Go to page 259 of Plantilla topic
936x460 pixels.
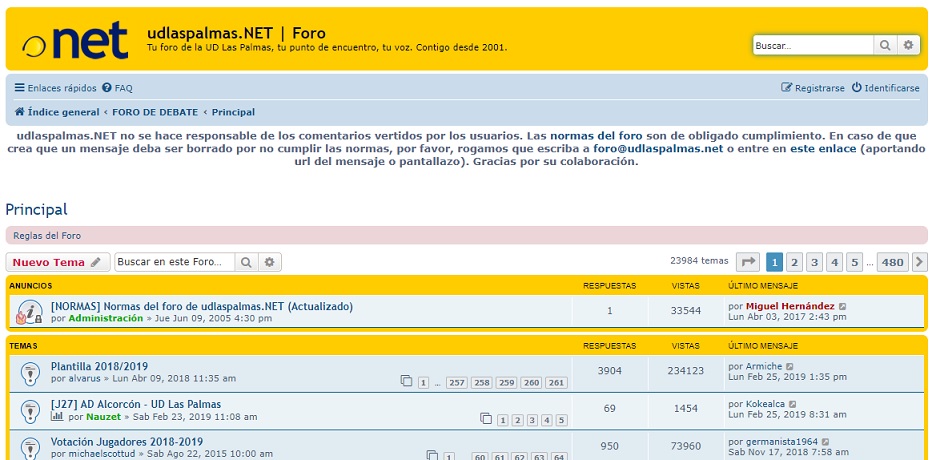(506, 383)
